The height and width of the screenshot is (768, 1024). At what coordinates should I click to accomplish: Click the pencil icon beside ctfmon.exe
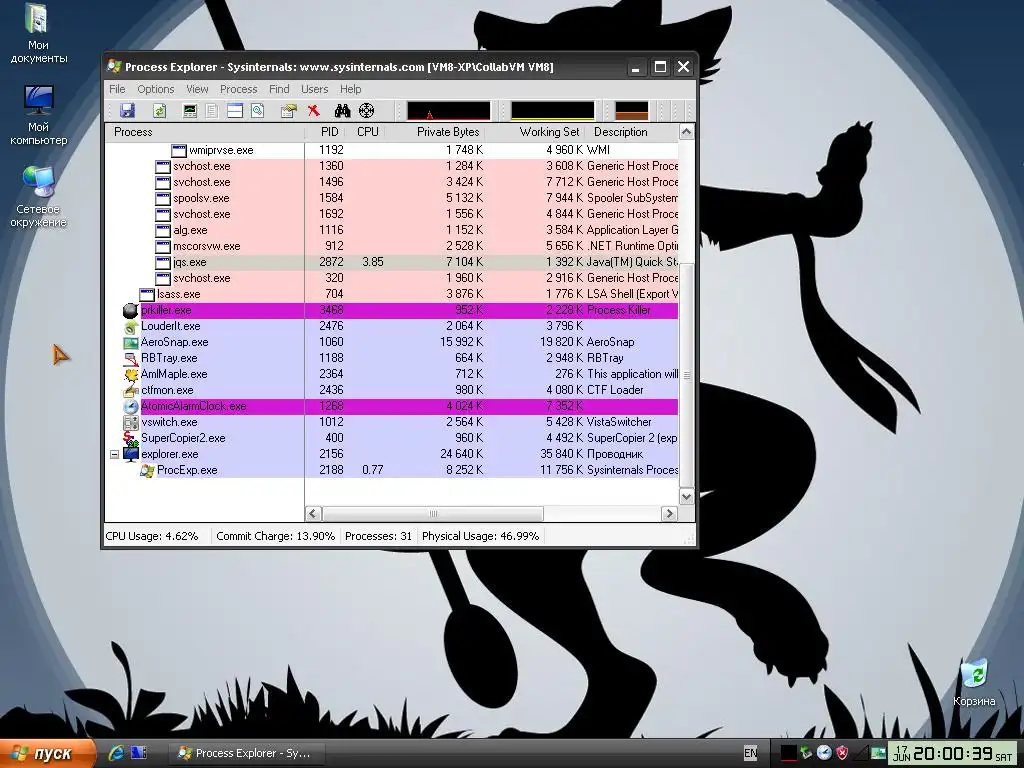131,391
